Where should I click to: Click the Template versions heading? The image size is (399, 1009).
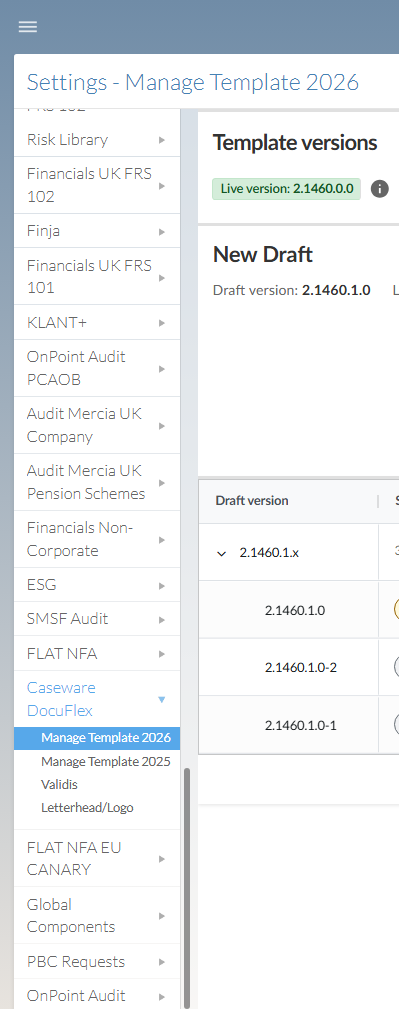295,143
